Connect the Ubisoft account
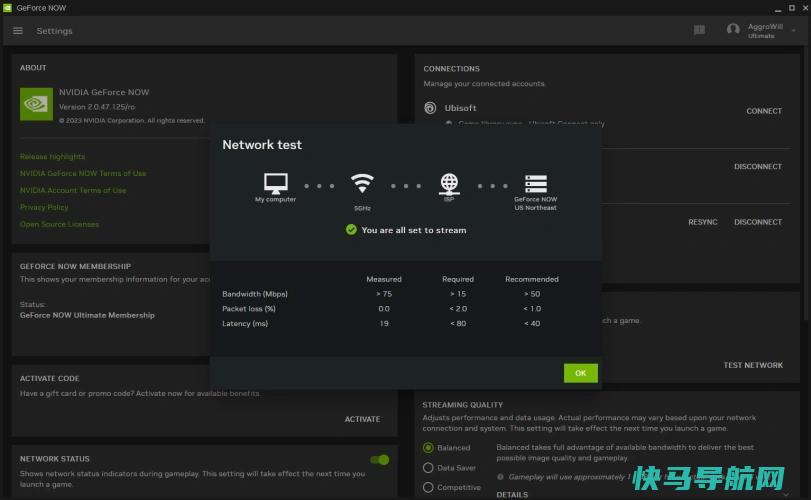Image resolution: width=811 pixels, height=500 pixels. (x=763, y=111)
